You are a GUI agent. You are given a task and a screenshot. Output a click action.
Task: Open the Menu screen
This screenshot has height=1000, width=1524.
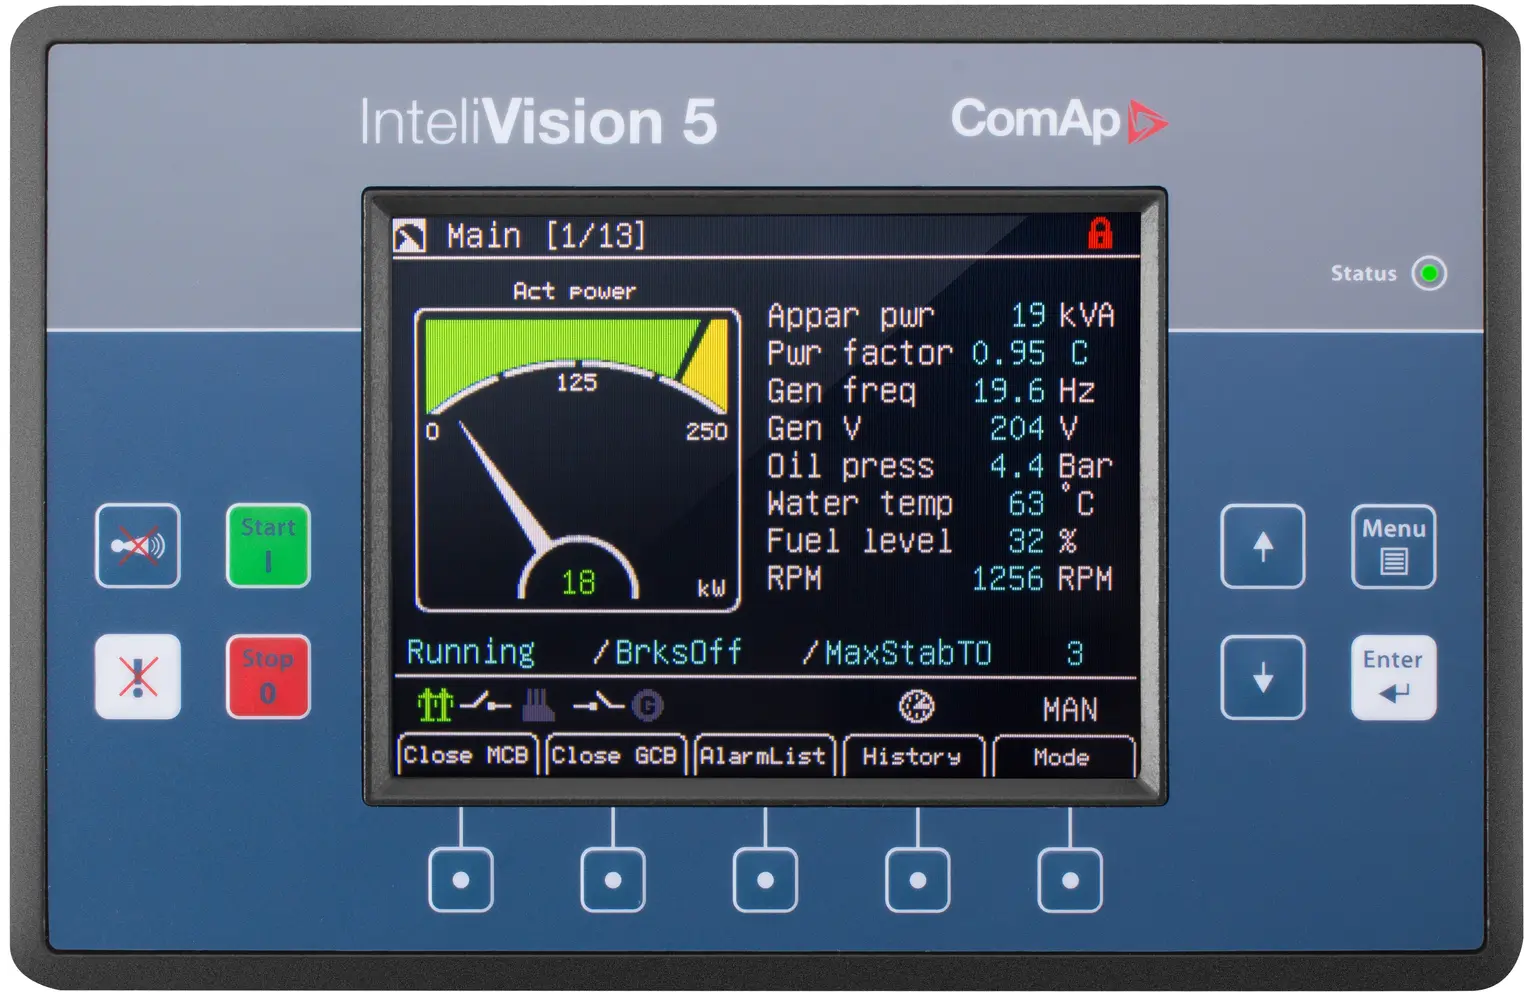[1392, 547]
